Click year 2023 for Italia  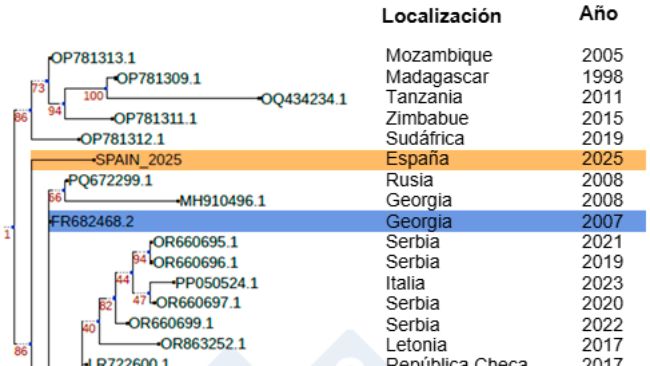pos(602,284)
